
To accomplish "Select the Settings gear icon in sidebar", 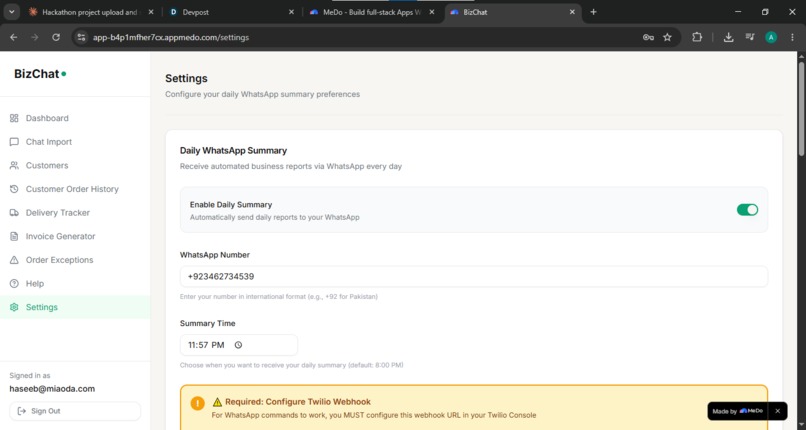I will (x=14, y=307).
